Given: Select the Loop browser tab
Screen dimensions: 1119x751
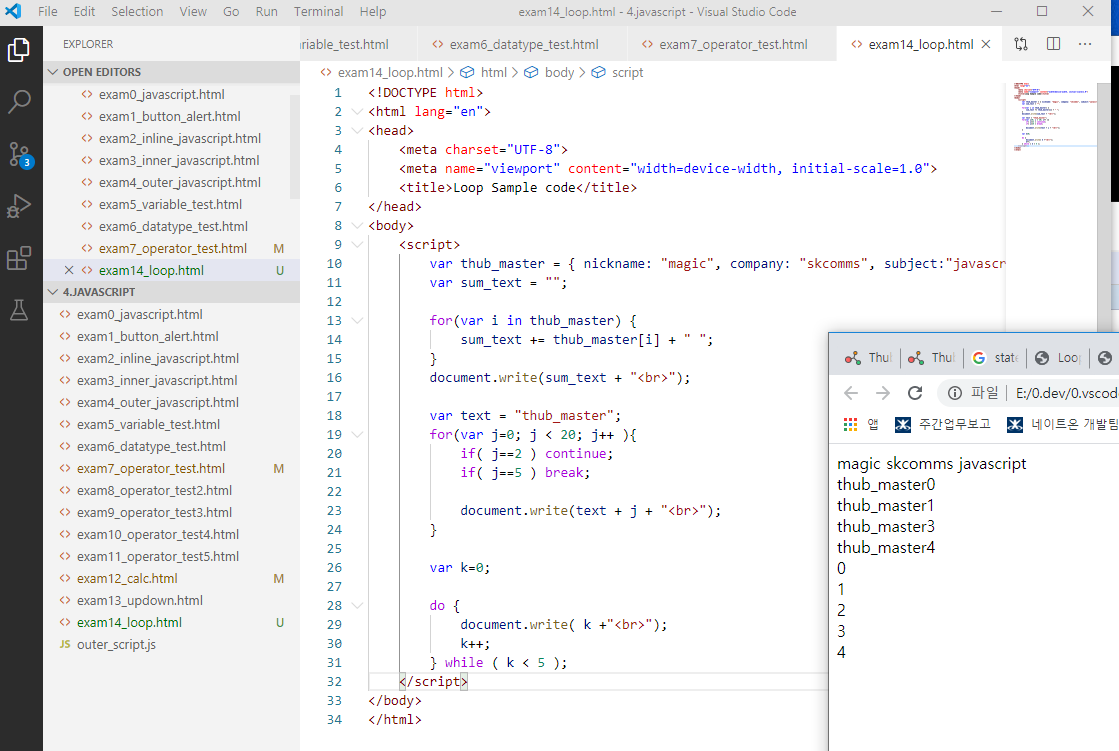Looking at the screenshot, I should (x=1059, y=358).
